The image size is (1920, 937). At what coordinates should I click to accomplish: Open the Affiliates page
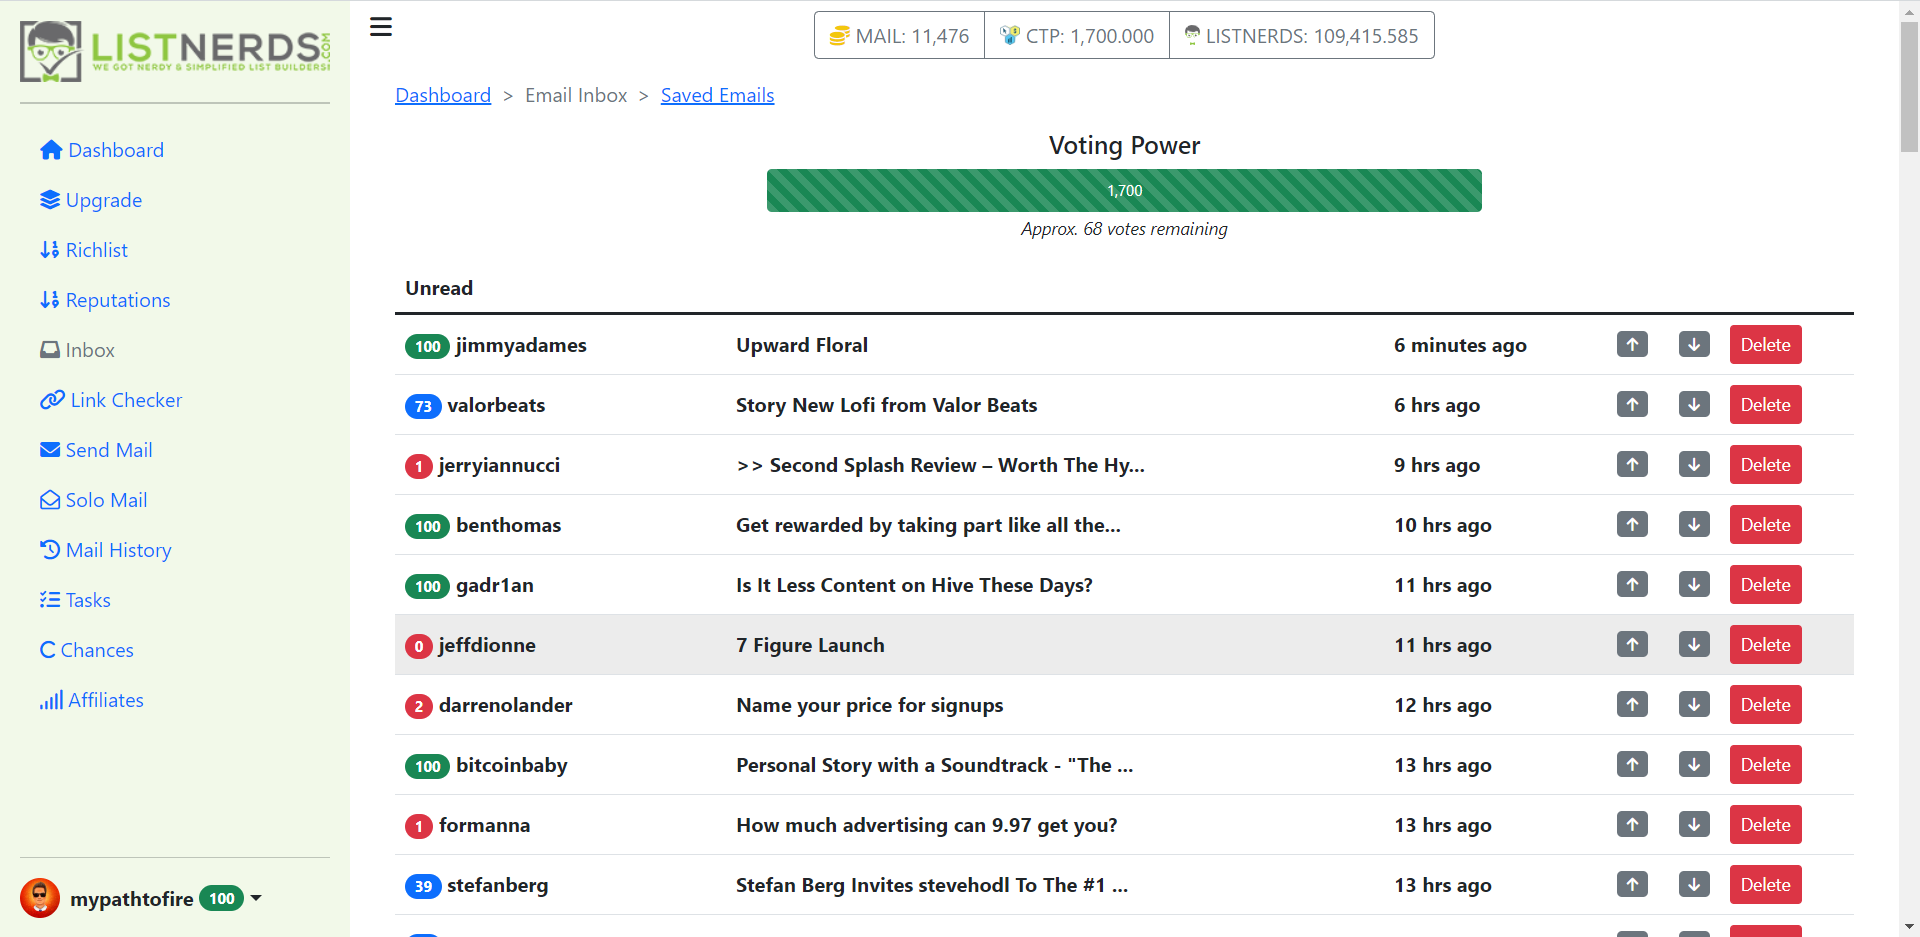(92, 700)
